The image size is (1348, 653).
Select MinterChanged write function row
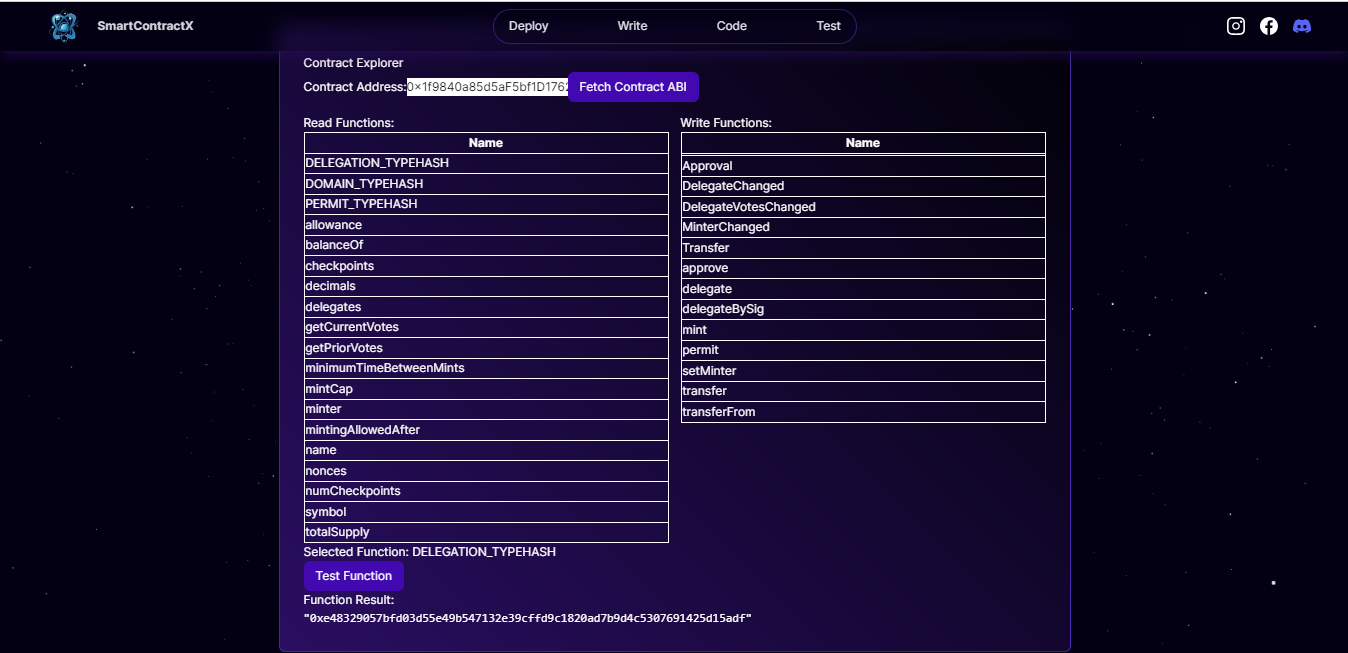click(x=863, y=227)
